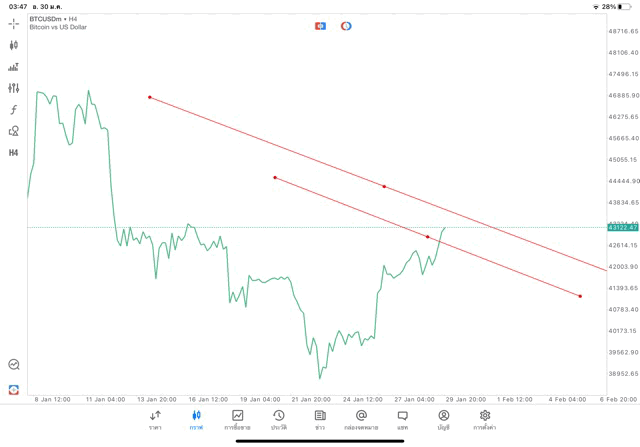Go to the ประวัติ history tab

278,419
